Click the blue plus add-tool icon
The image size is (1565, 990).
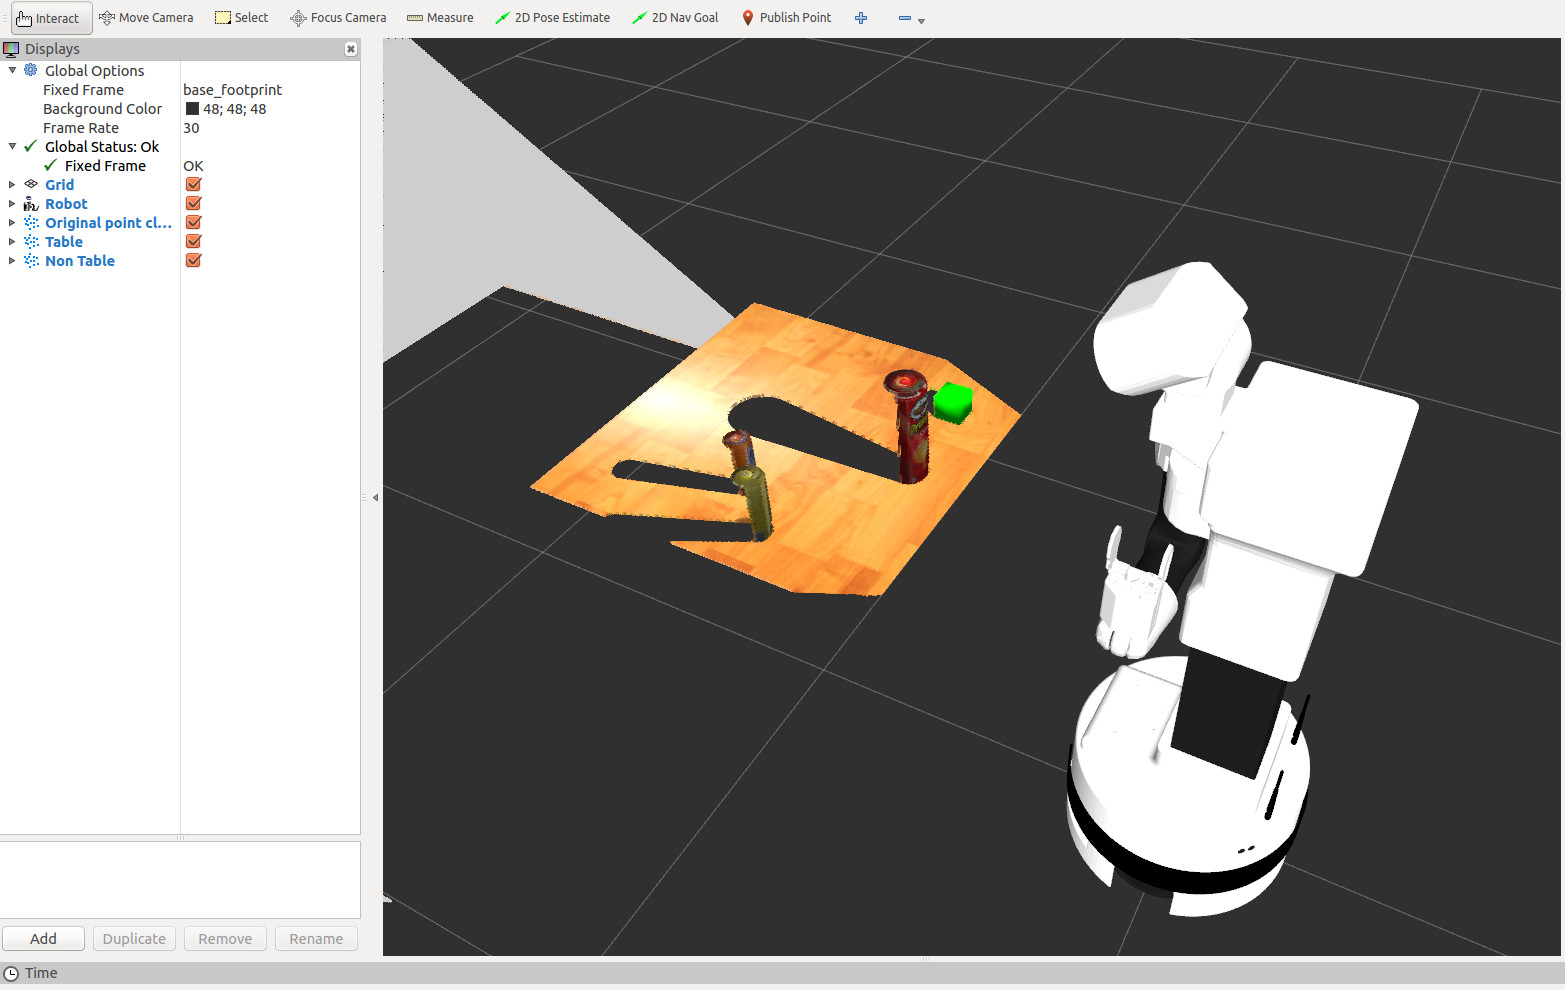[861, 18]
